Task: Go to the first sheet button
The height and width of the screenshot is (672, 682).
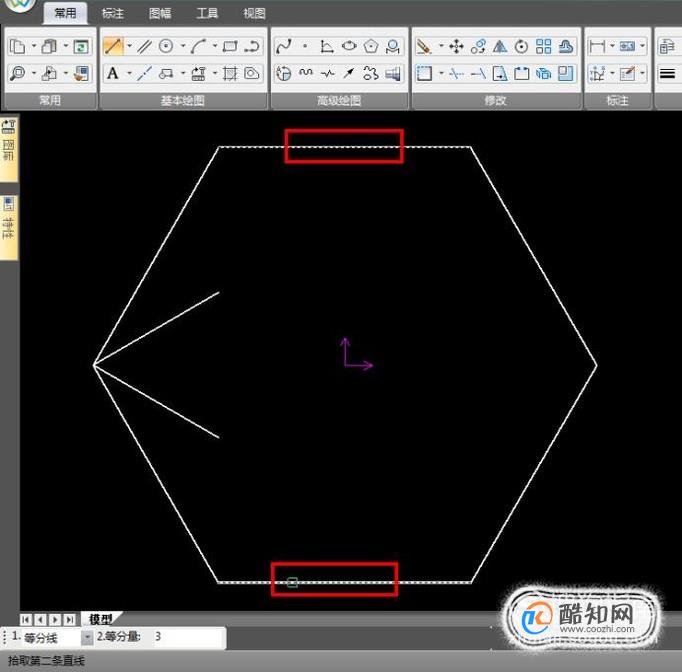Action: click(x=26, y=619)
